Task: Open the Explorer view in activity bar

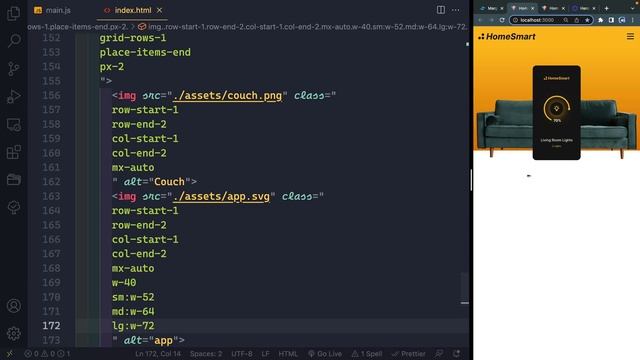Action: point(13,13)
